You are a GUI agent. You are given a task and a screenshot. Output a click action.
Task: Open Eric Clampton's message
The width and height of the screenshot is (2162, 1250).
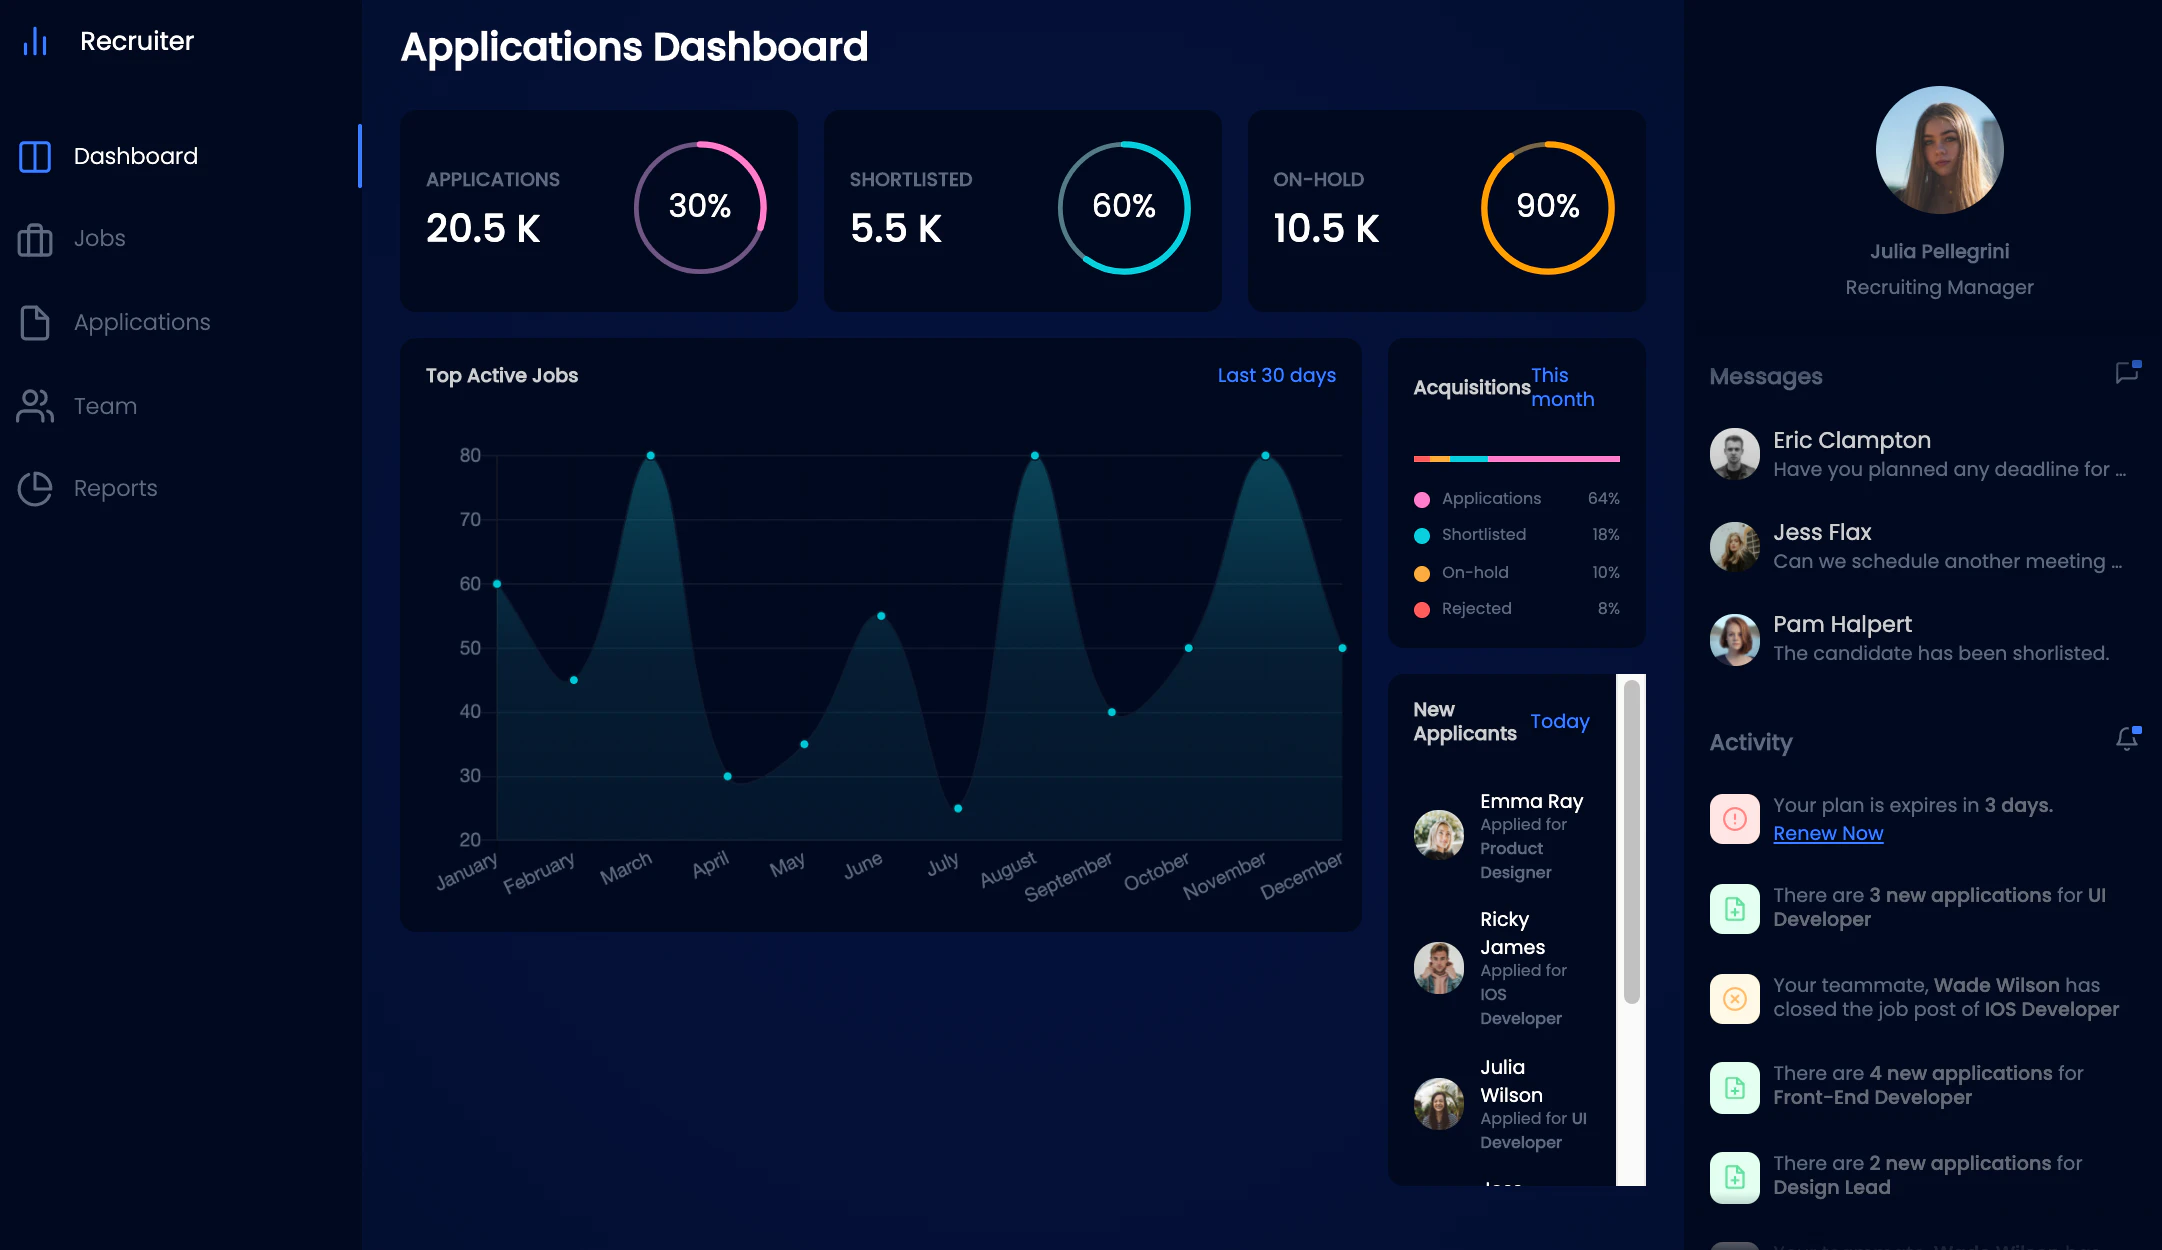click(1925, 454)
